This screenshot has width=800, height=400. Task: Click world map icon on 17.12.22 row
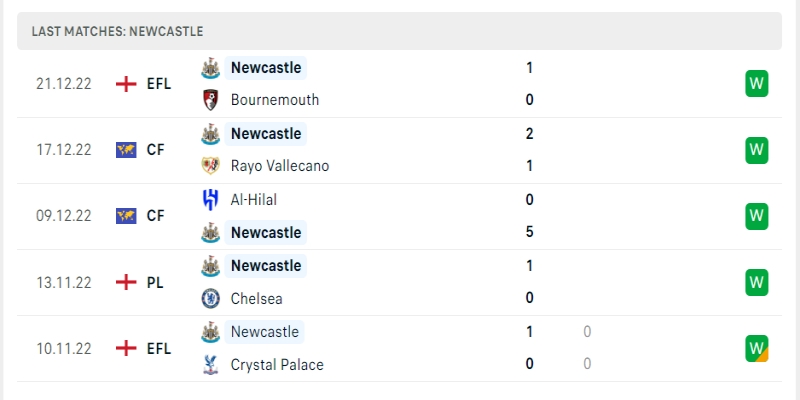click(x=126, y=150)
